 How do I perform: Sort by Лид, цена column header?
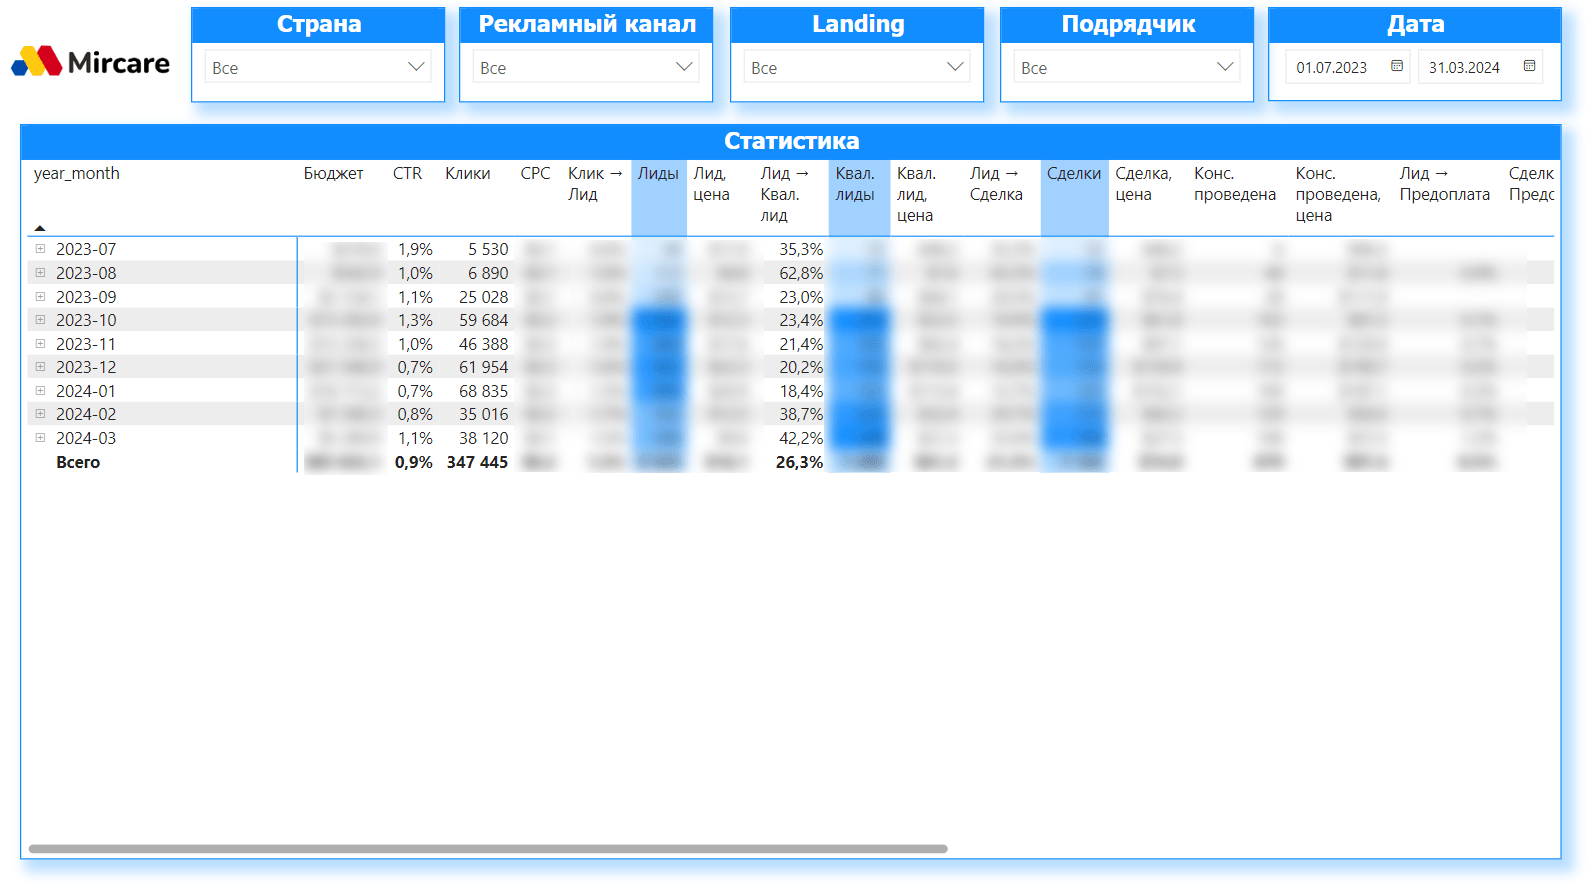tap(711, 184)
